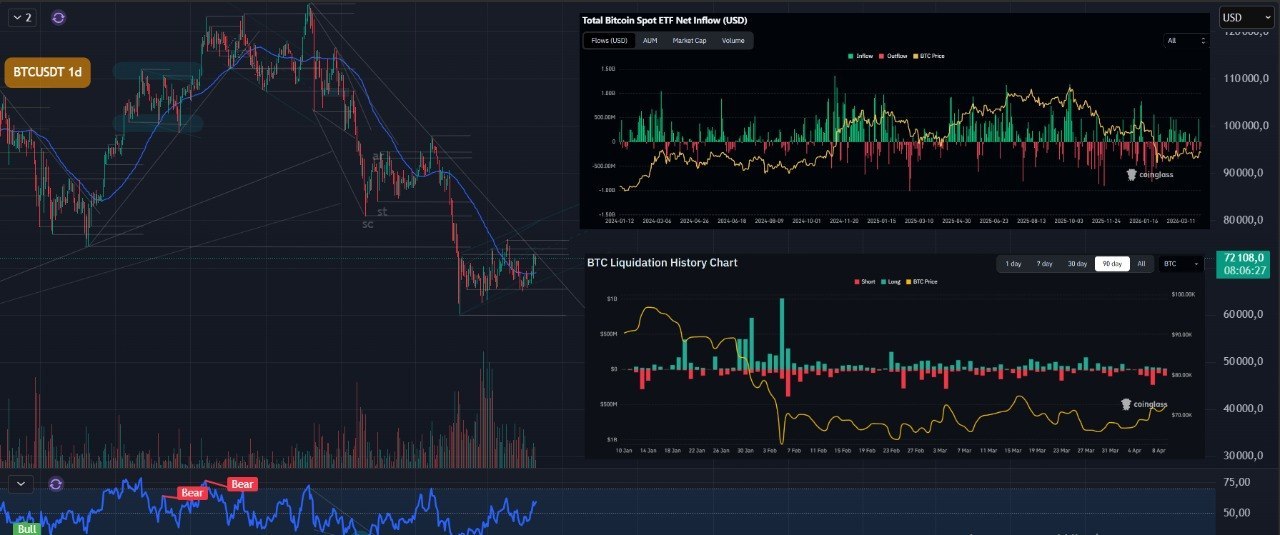This screenshot has height=535, width=1280.
Task: Expand the indicators legend showing 2
Action: coord(22,17)
